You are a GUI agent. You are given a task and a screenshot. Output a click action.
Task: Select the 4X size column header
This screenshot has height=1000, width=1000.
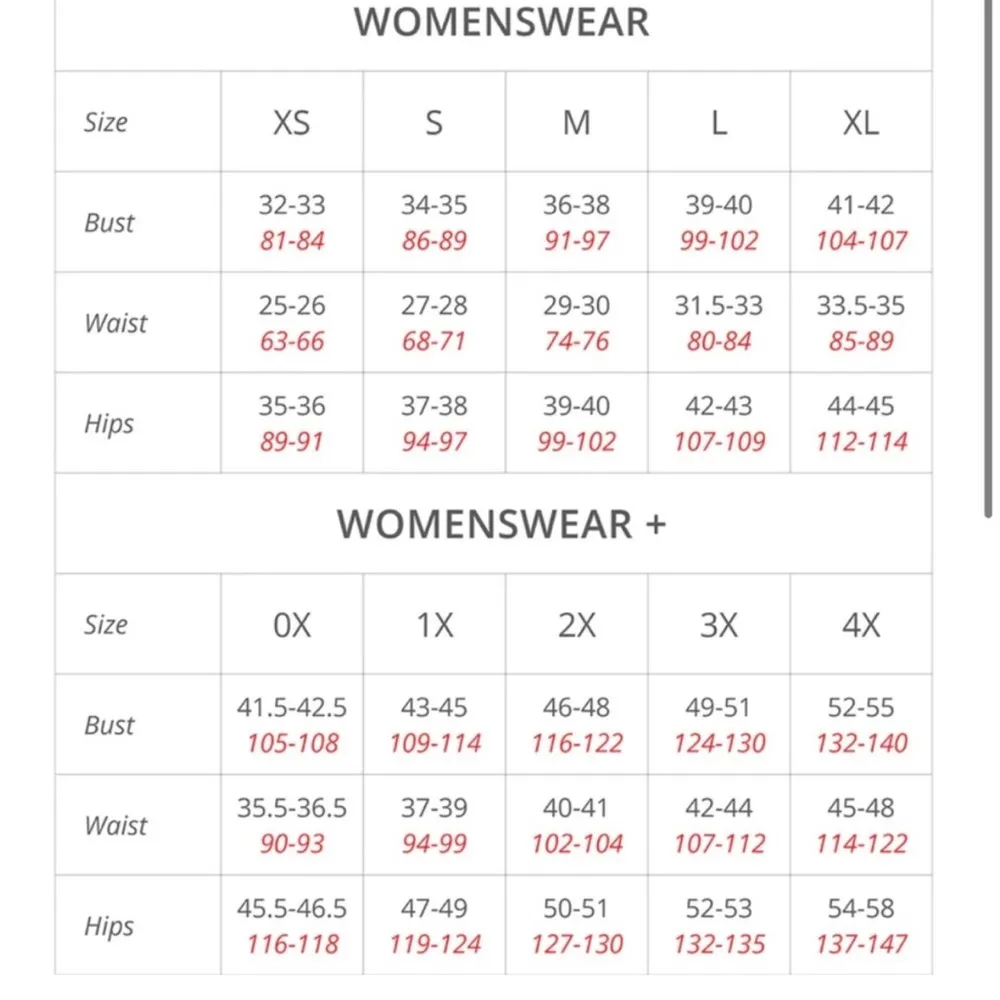(x=860, y=625)
